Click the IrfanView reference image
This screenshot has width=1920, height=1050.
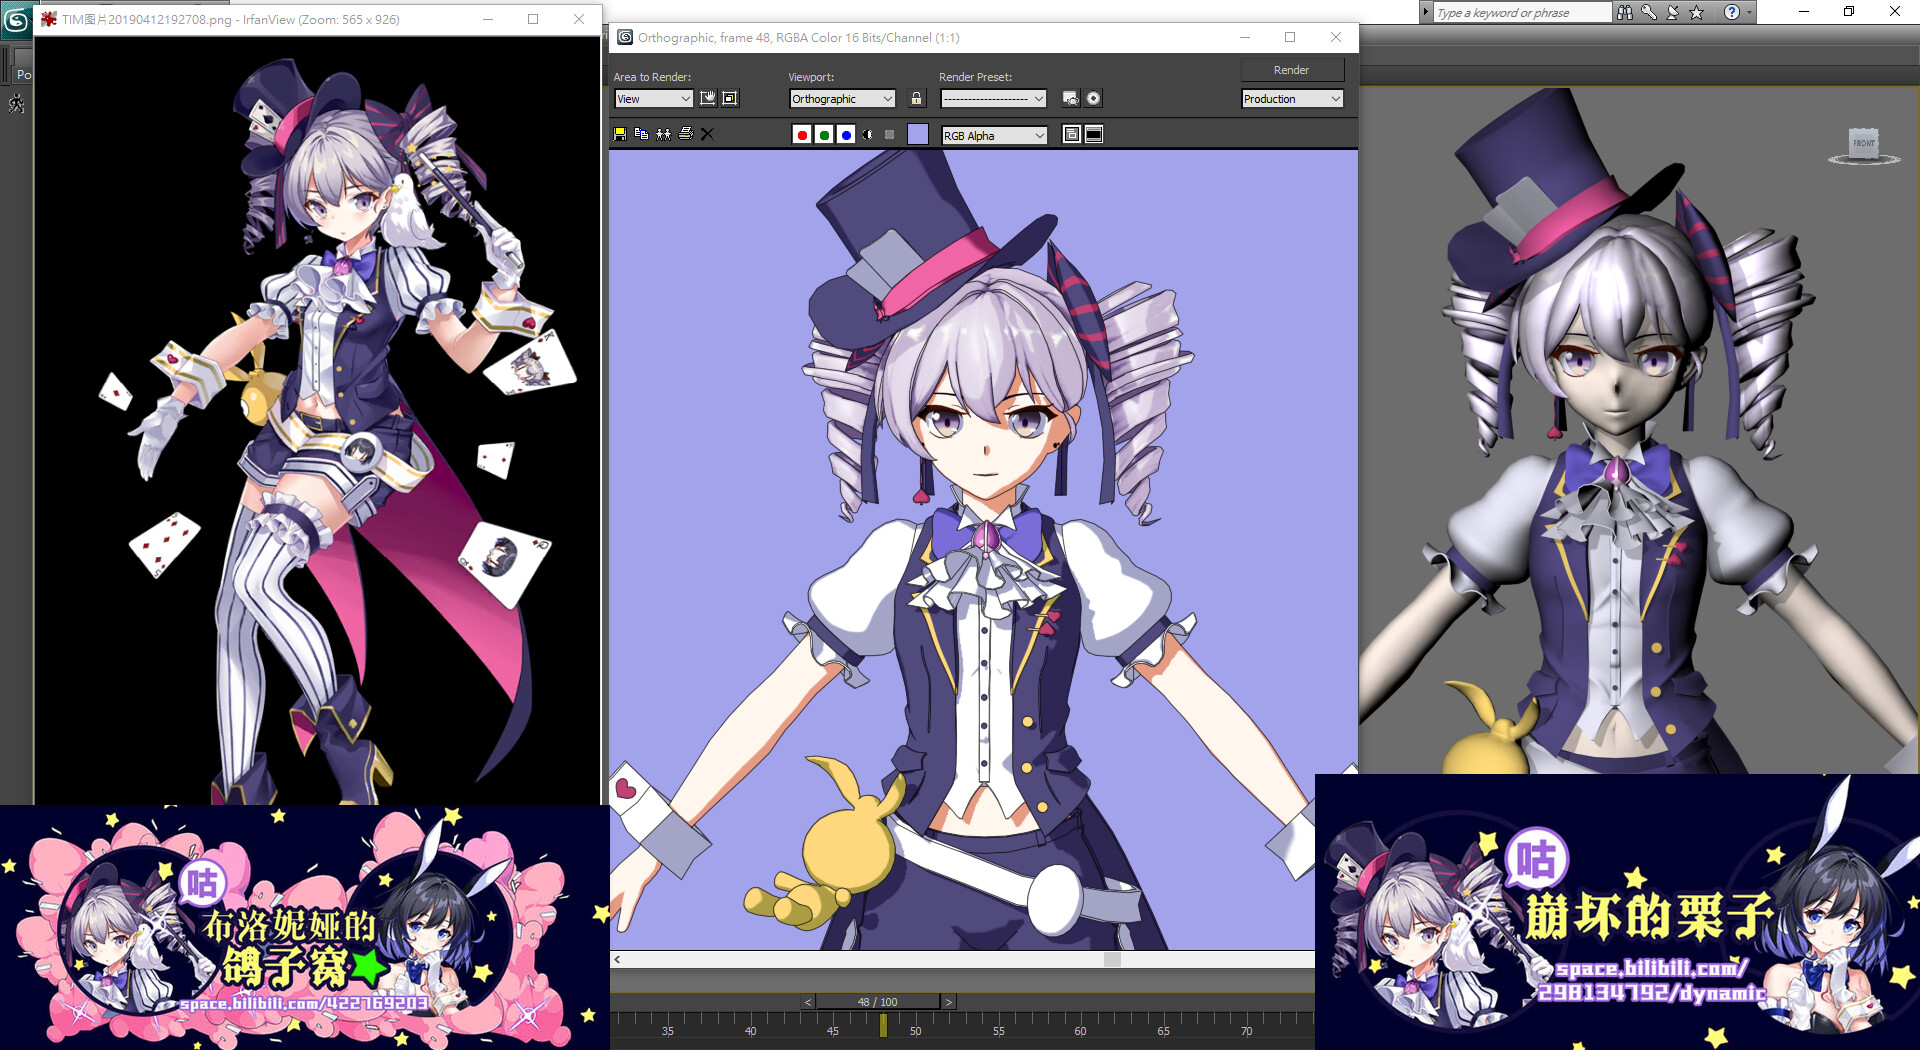point(317,420)
